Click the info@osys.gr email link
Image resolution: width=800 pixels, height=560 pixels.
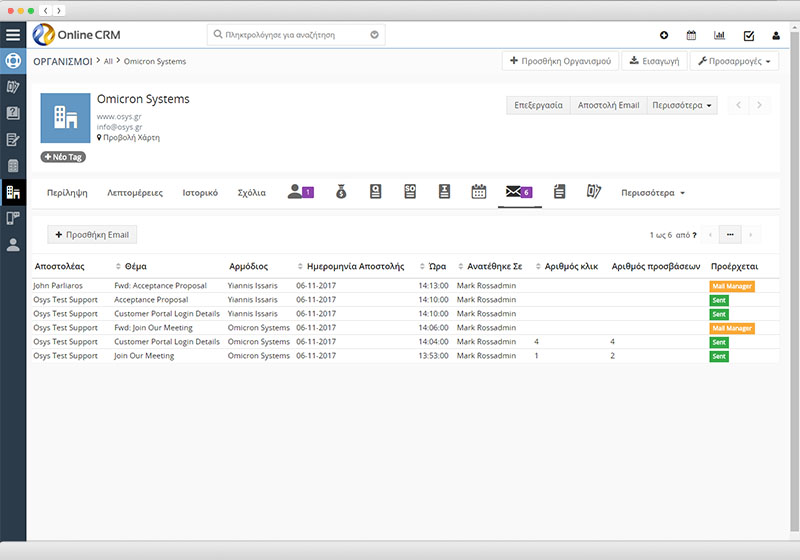point(119,127)
